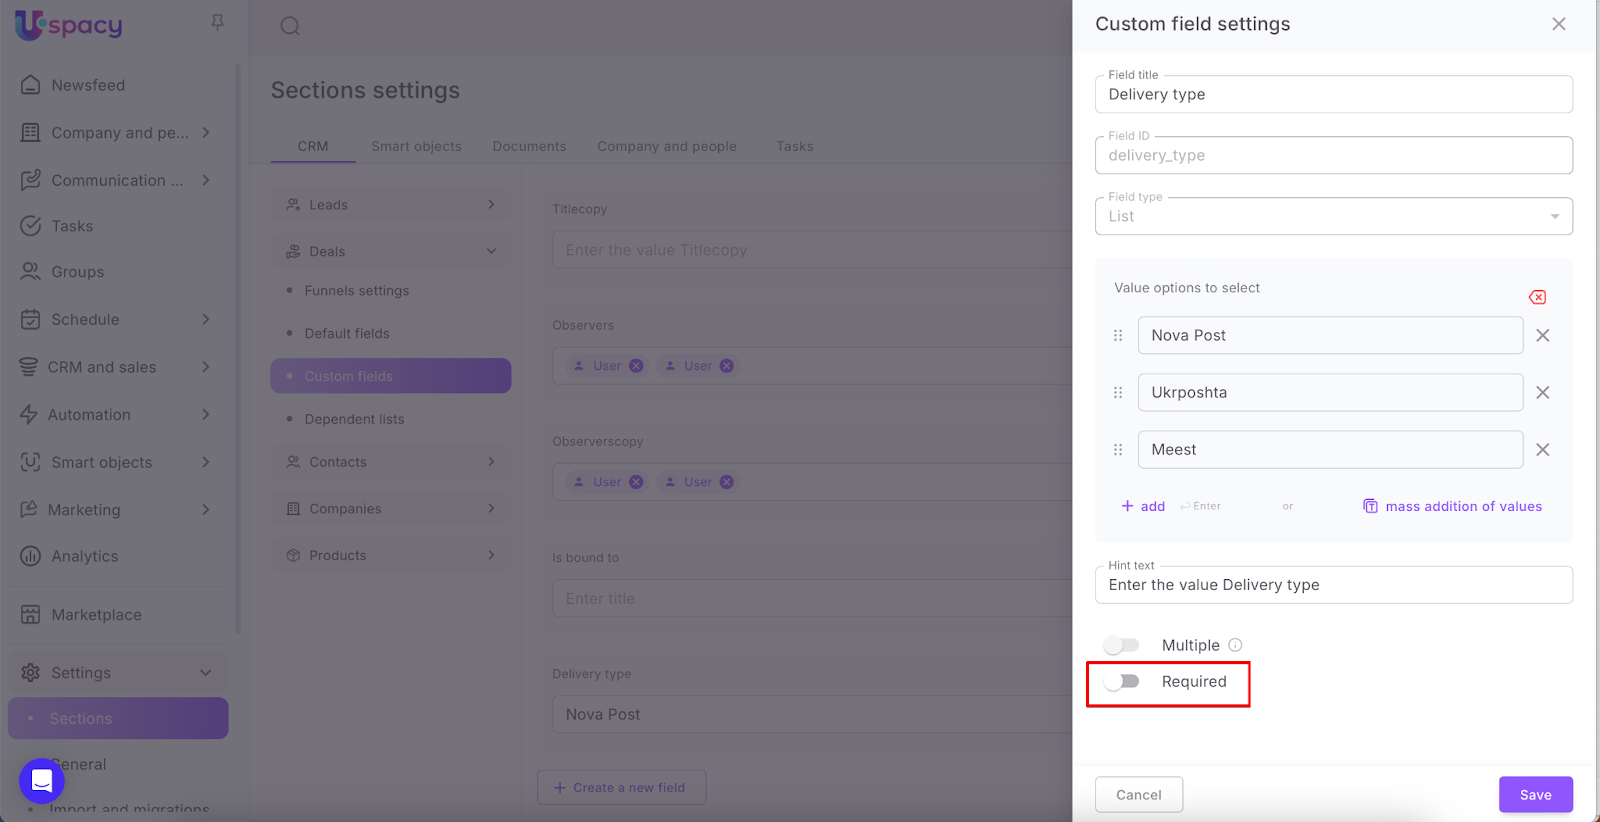Viewport: 1600px width, 822px height.
Task: Clear all value options red icon
Action: [x=1537, y=297]
